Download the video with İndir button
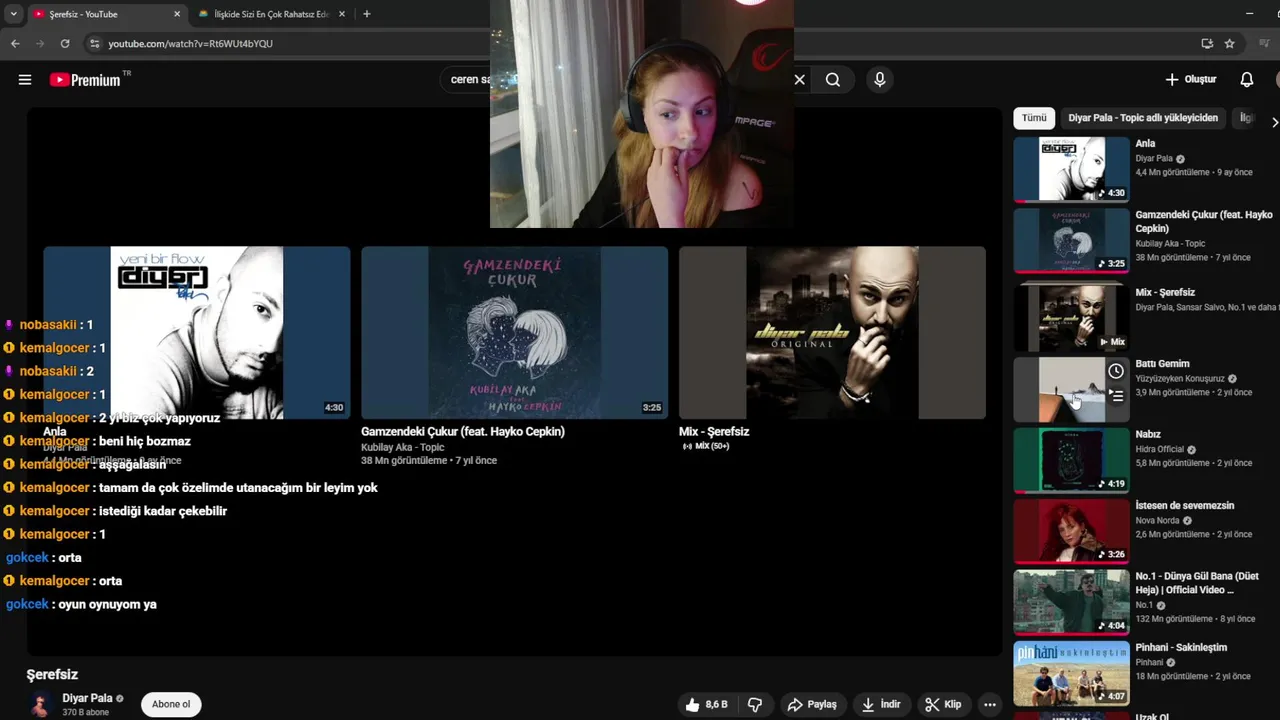1280x720 pixels. (x=881, y=704)
